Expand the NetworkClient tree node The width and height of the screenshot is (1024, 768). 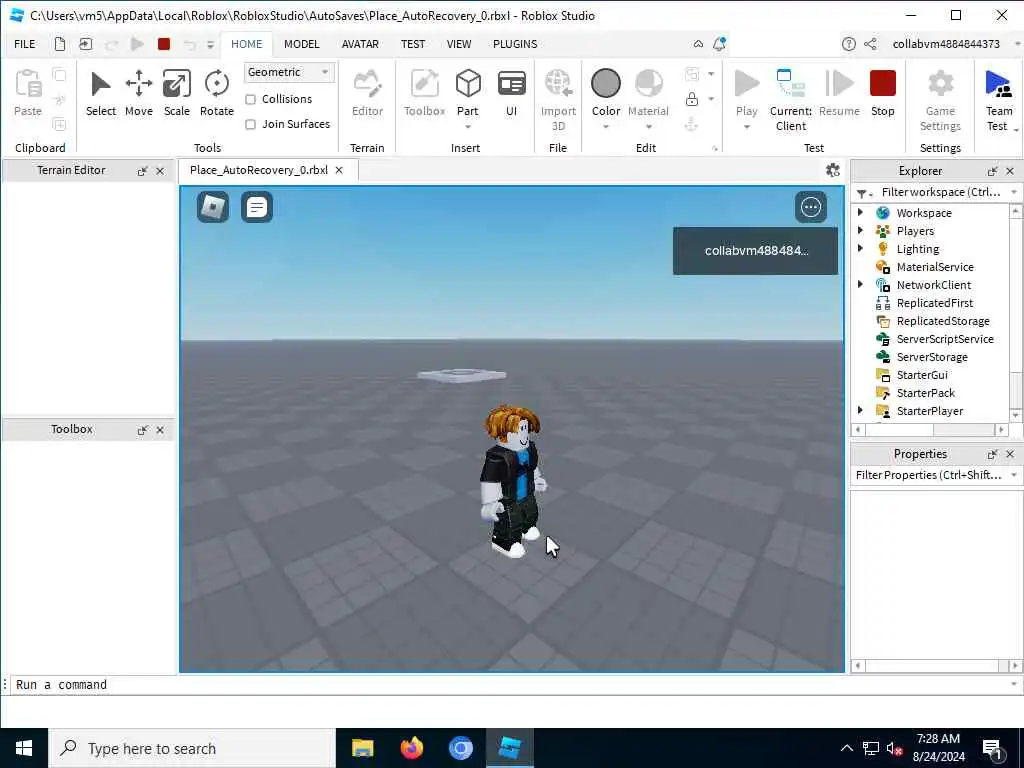click(860, 284)
